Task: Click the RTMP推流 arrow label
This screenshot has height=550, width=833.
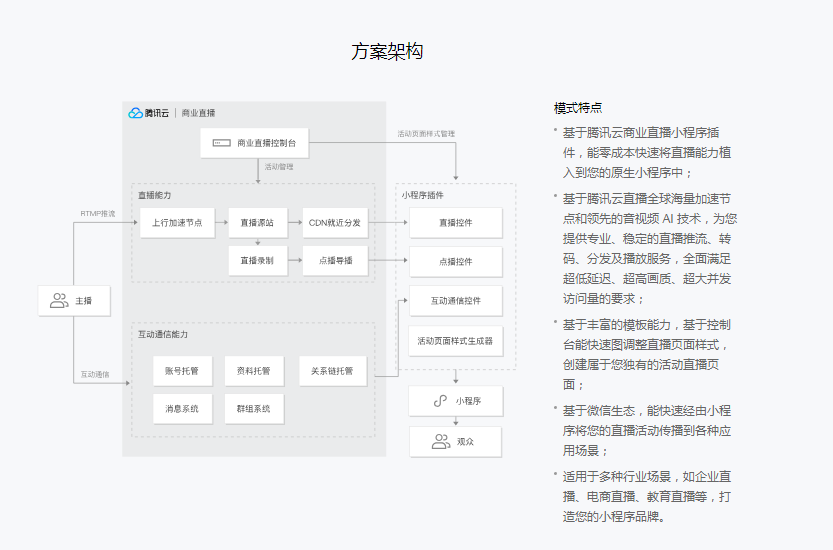Action: (x=98, y=214)
